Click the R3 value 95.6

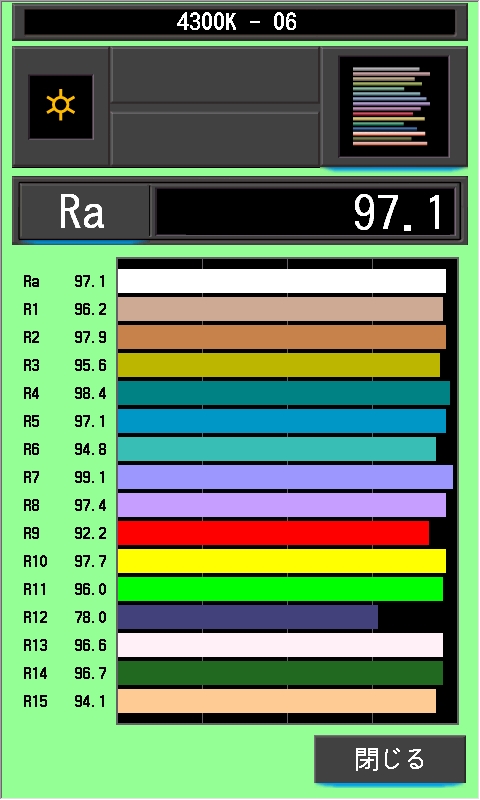(90, 365)
